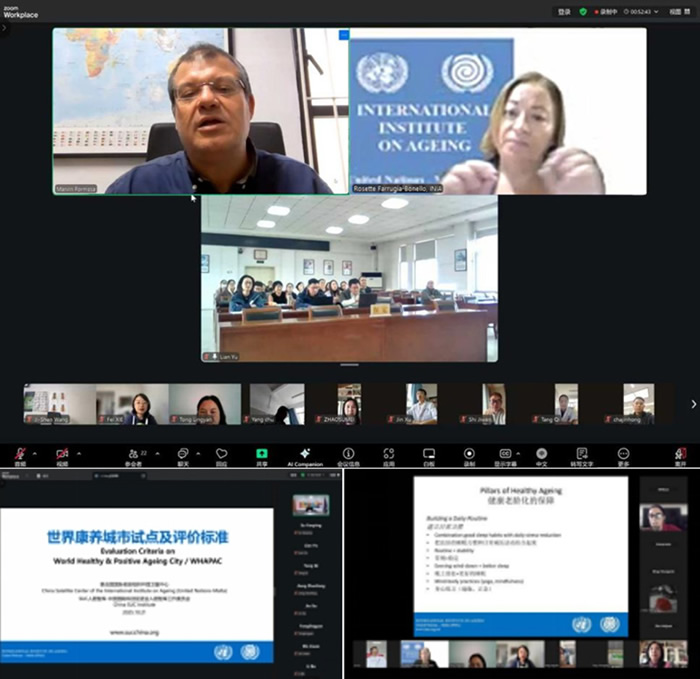Turn on the camera video button
Screen dimensions: 700x679
click(x=62, y=454)
